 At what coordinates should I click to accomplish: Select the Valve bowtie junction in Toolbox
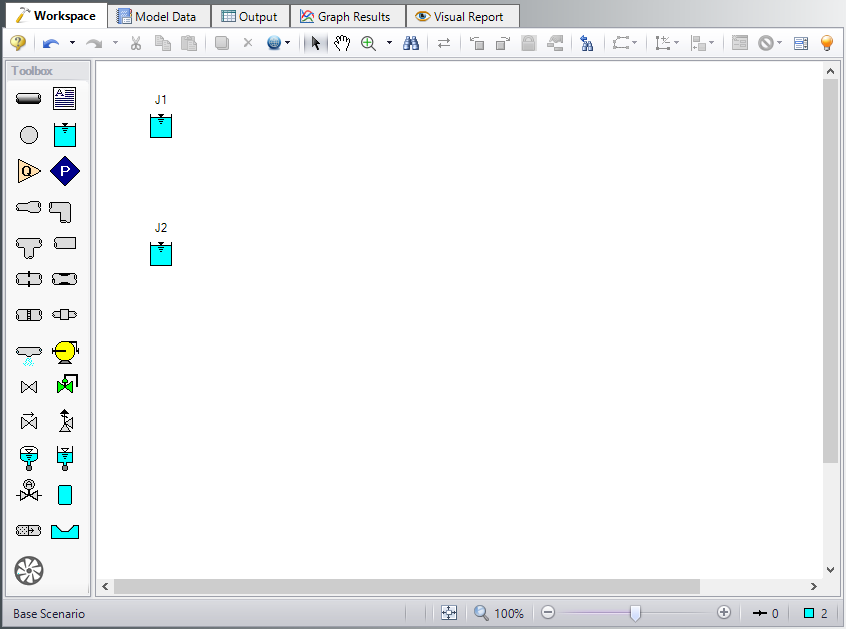coord(29,387)
